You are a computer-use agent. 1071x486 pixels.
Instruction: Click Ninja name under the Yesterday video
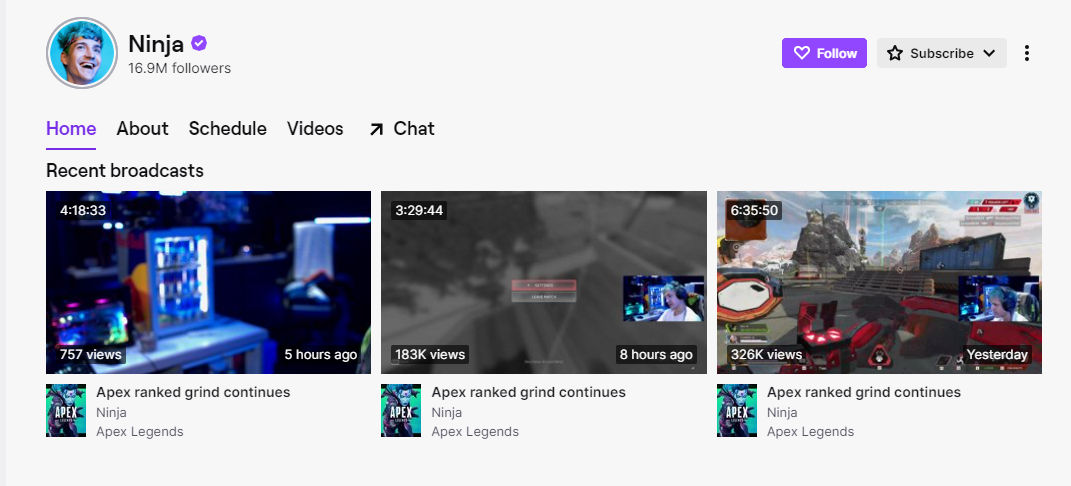(x=782, y=412)
